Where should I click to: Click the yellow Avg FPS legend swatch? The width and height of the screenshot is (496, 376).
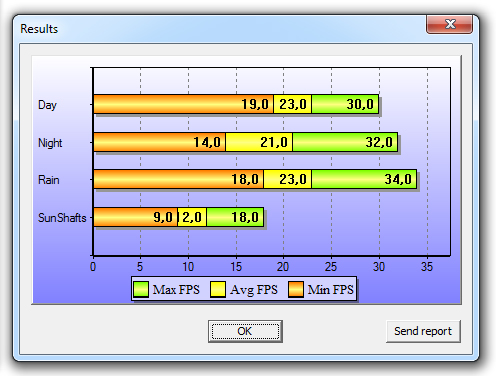click(218, 289)
